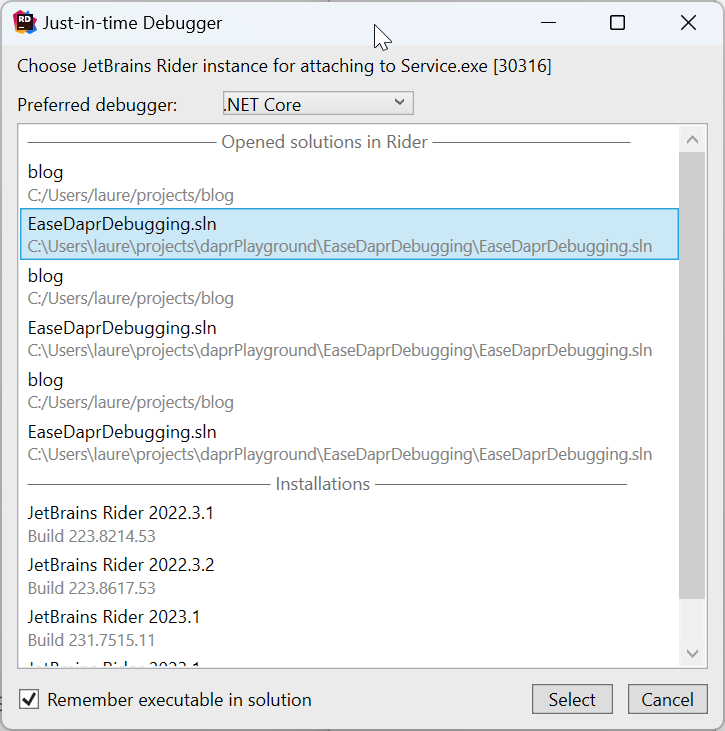Select JetBrains Rider 2022.3.1 installation
This screenshot has width=725, height=731.
[349, 524]
